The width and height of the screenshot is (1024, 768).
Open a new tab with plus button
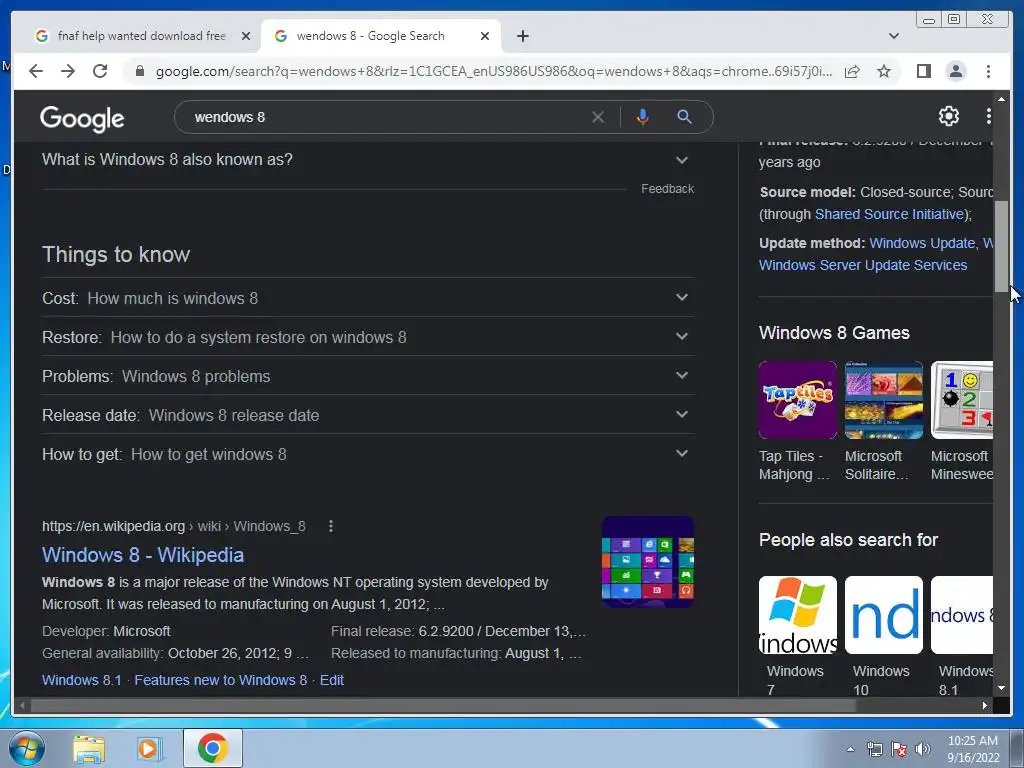522,36
